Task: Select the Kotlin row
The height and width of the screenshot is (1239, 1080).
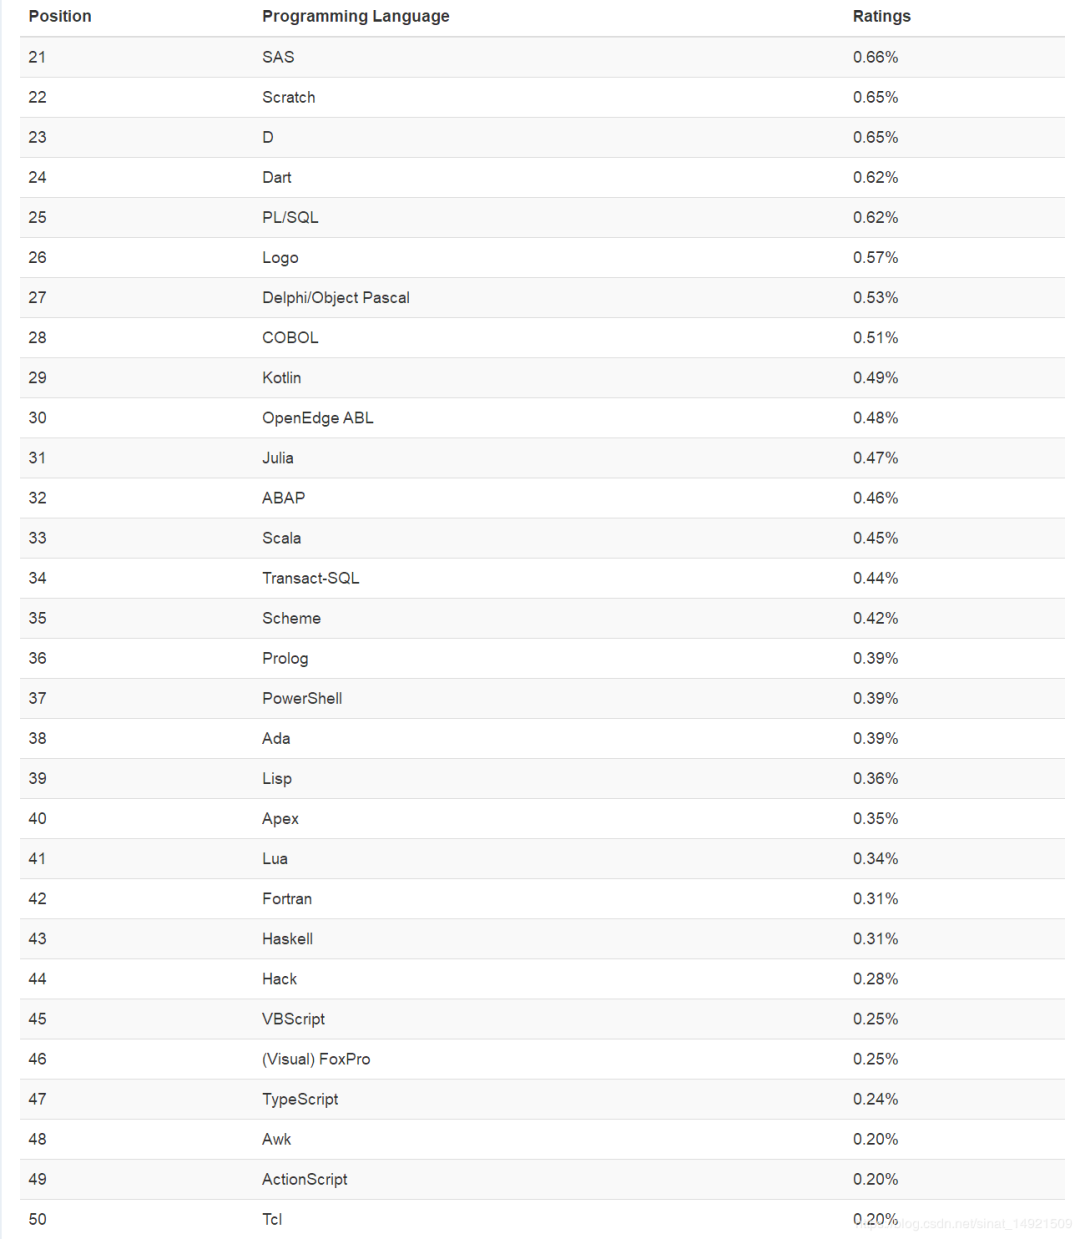Action: point(281,377)
